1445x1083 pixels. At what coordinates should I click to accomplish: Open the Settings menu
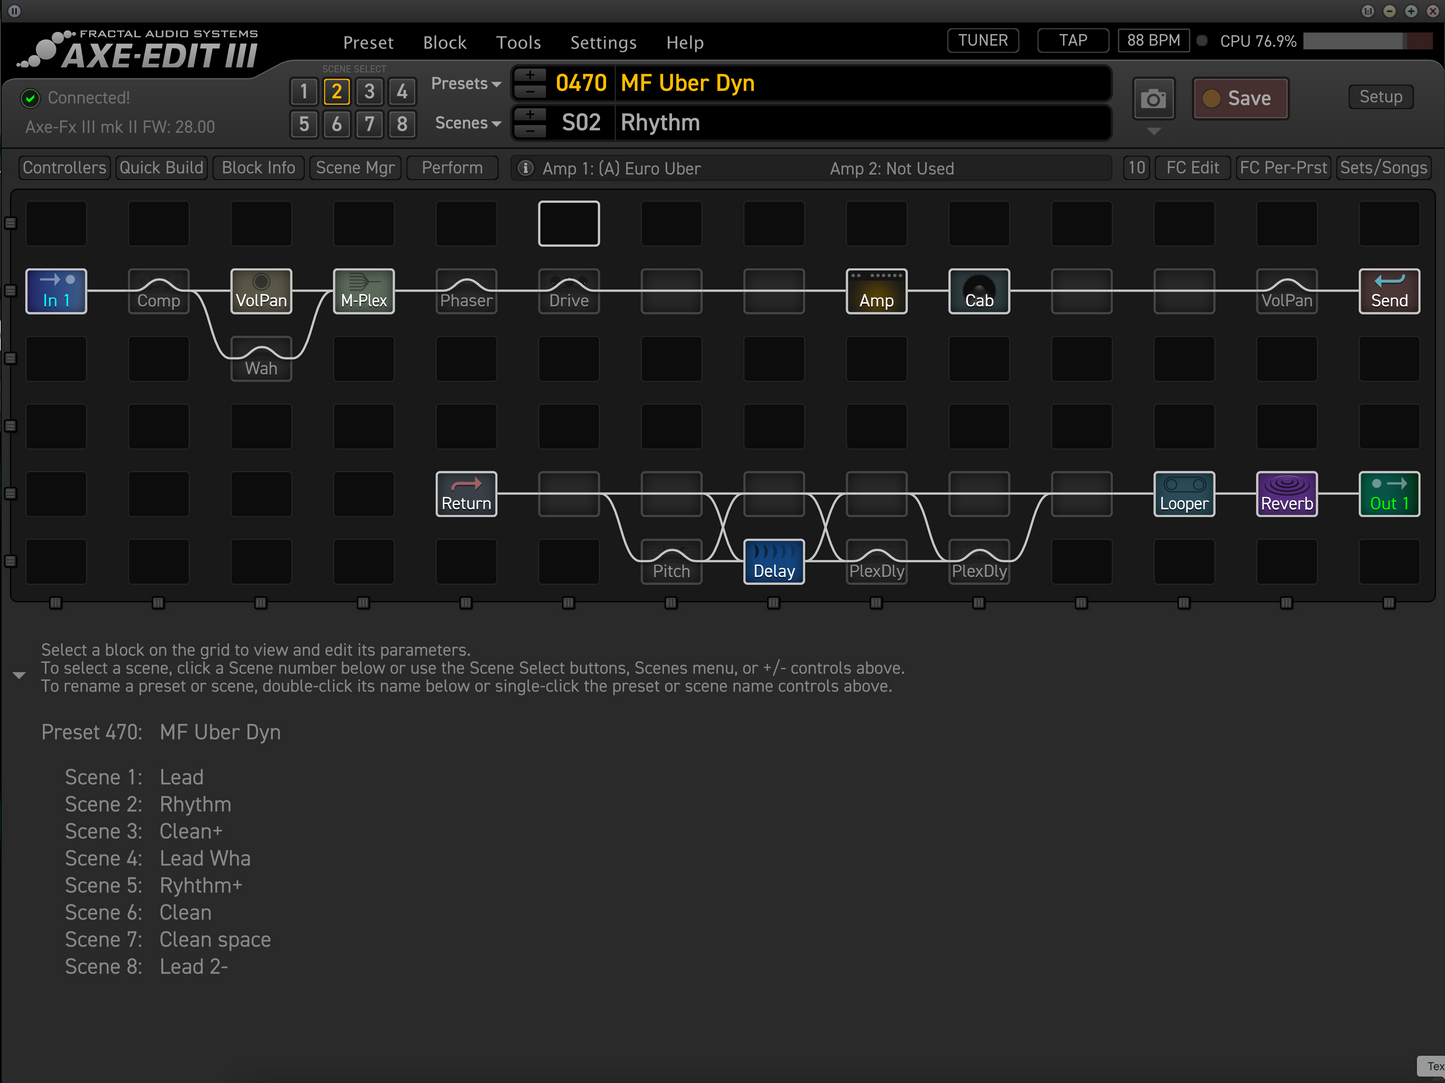click(x=603, y=42)
